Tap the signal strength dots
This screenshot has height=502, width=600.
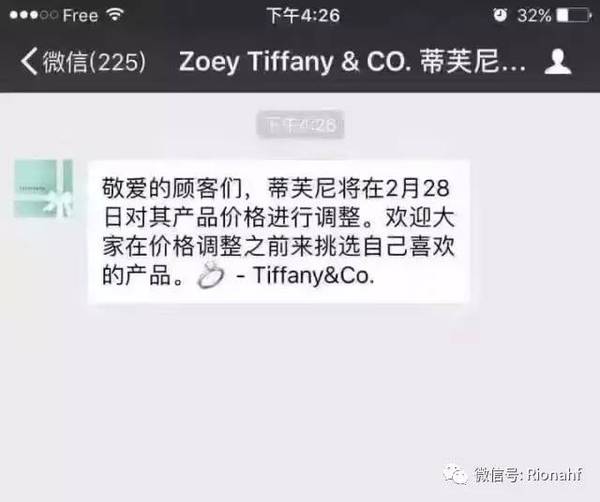click(34, 15)
